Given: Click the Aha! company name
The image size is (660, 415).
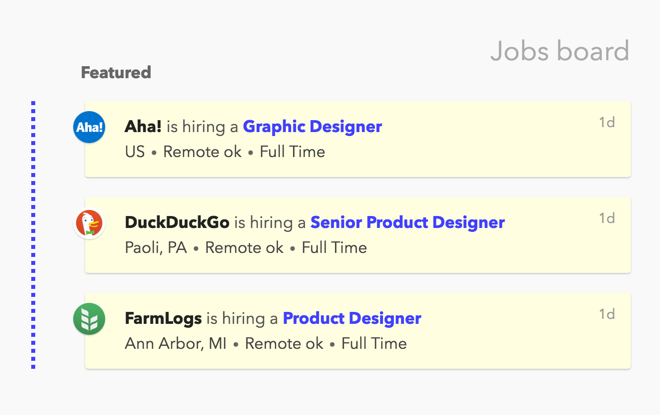Looking at the screenshot, I should point(143,127).
